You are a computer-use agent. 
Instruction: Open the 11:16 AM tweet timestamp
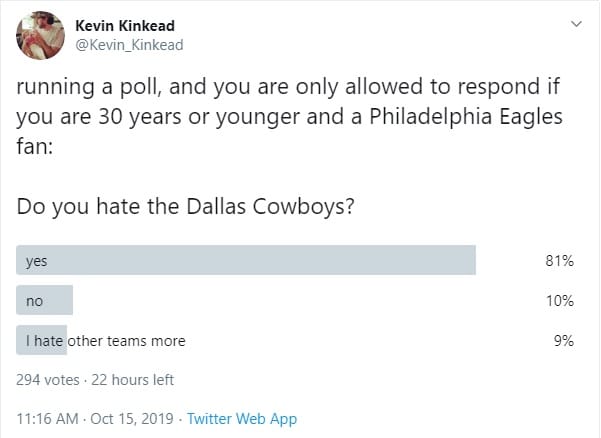[x=48, y=419]
